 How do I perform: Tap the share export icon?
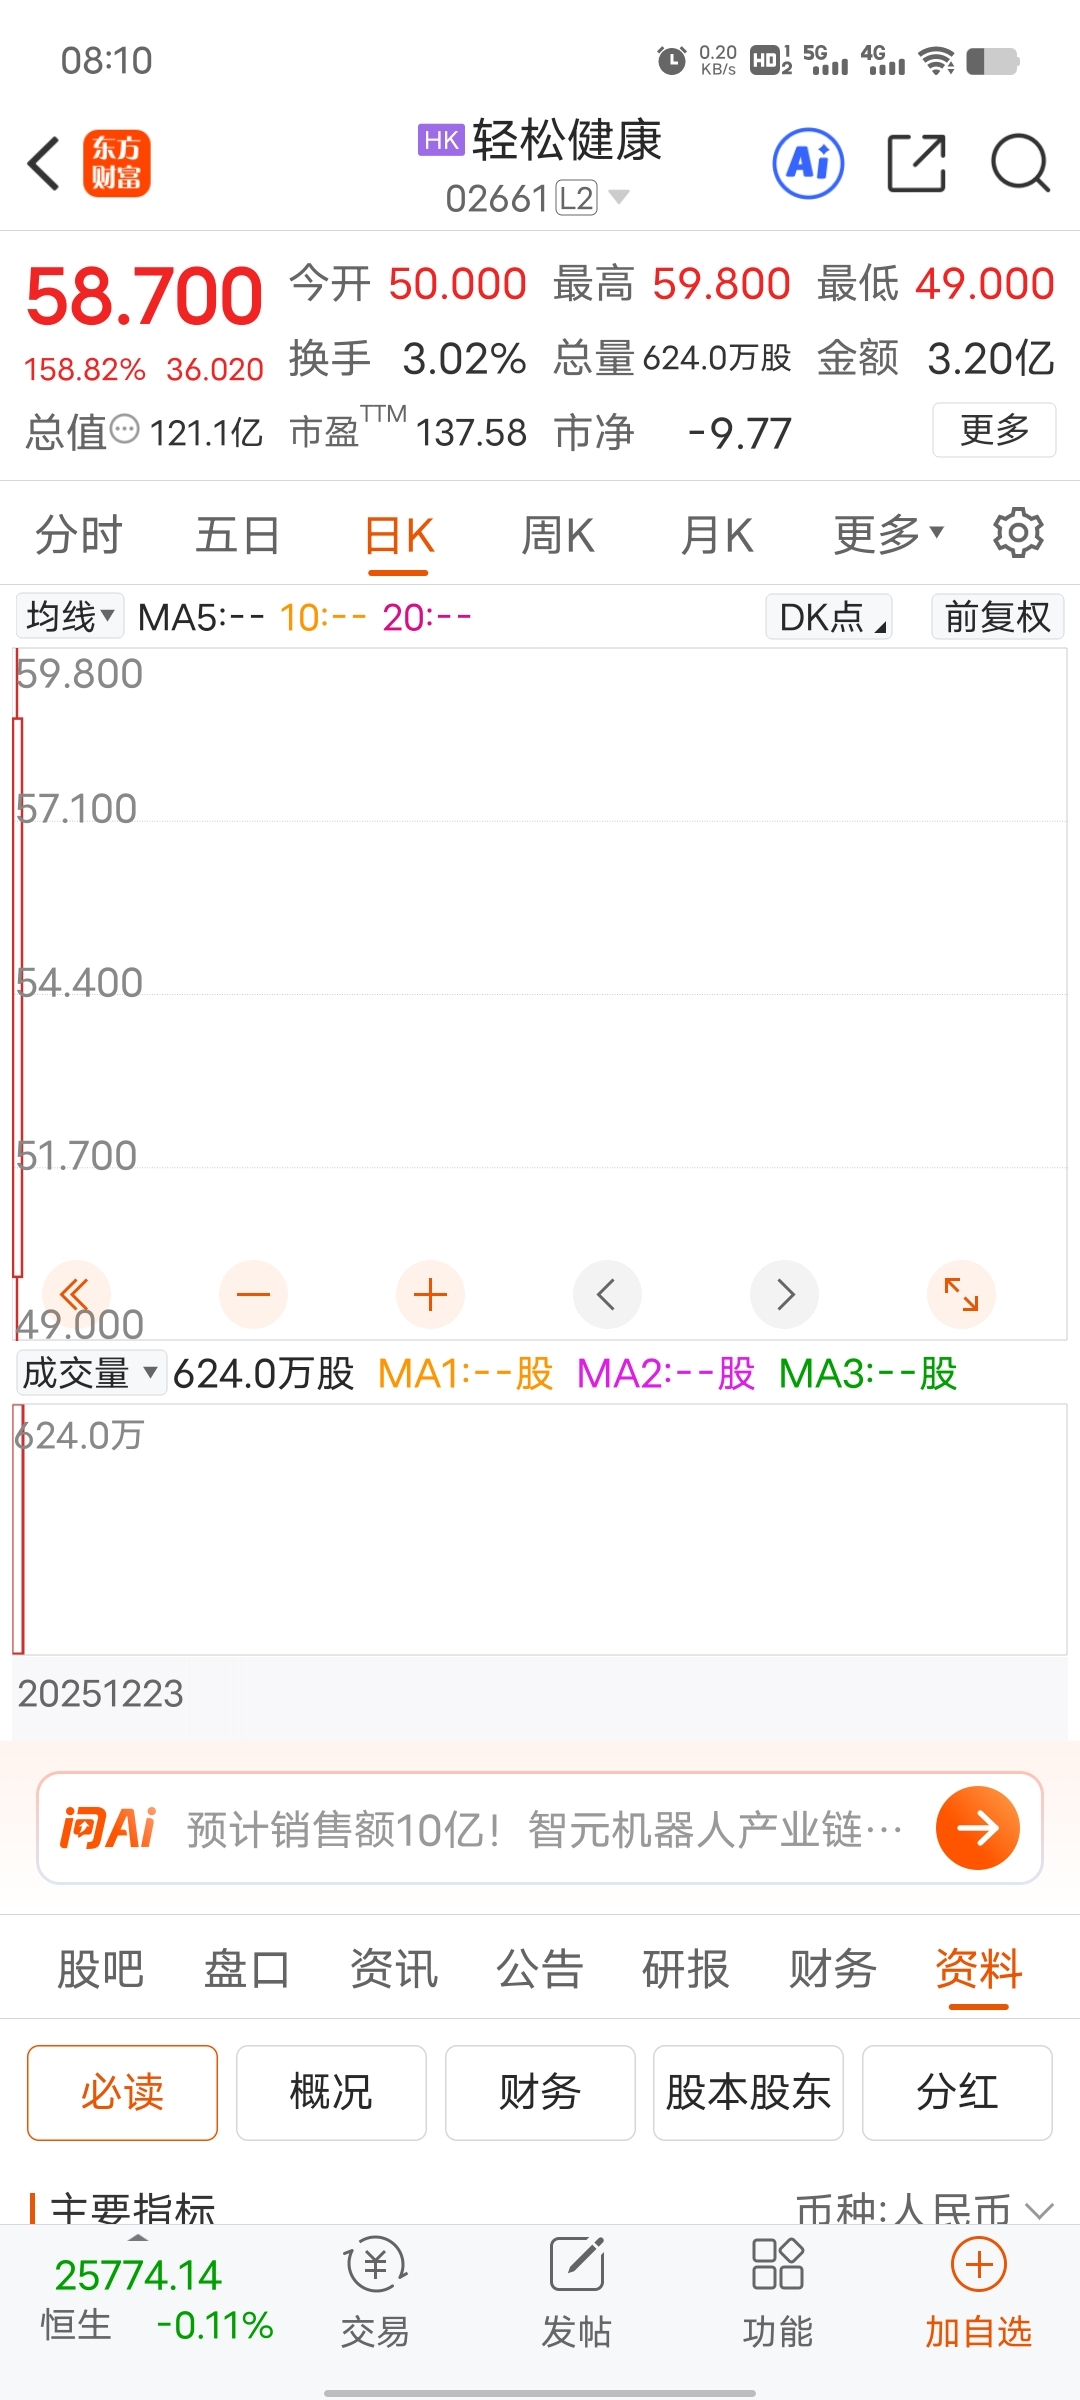(x=917, y=163)
